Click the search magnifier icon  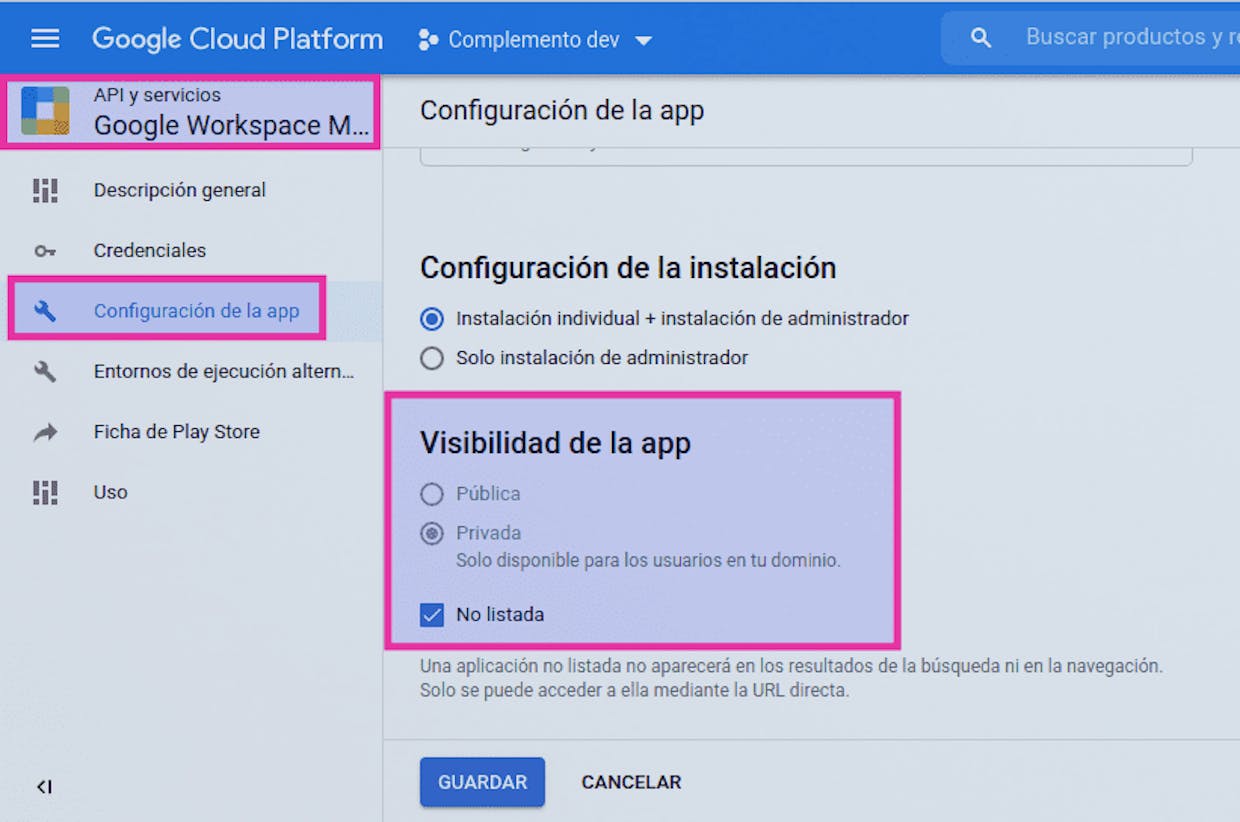click(x=981, y=38)
